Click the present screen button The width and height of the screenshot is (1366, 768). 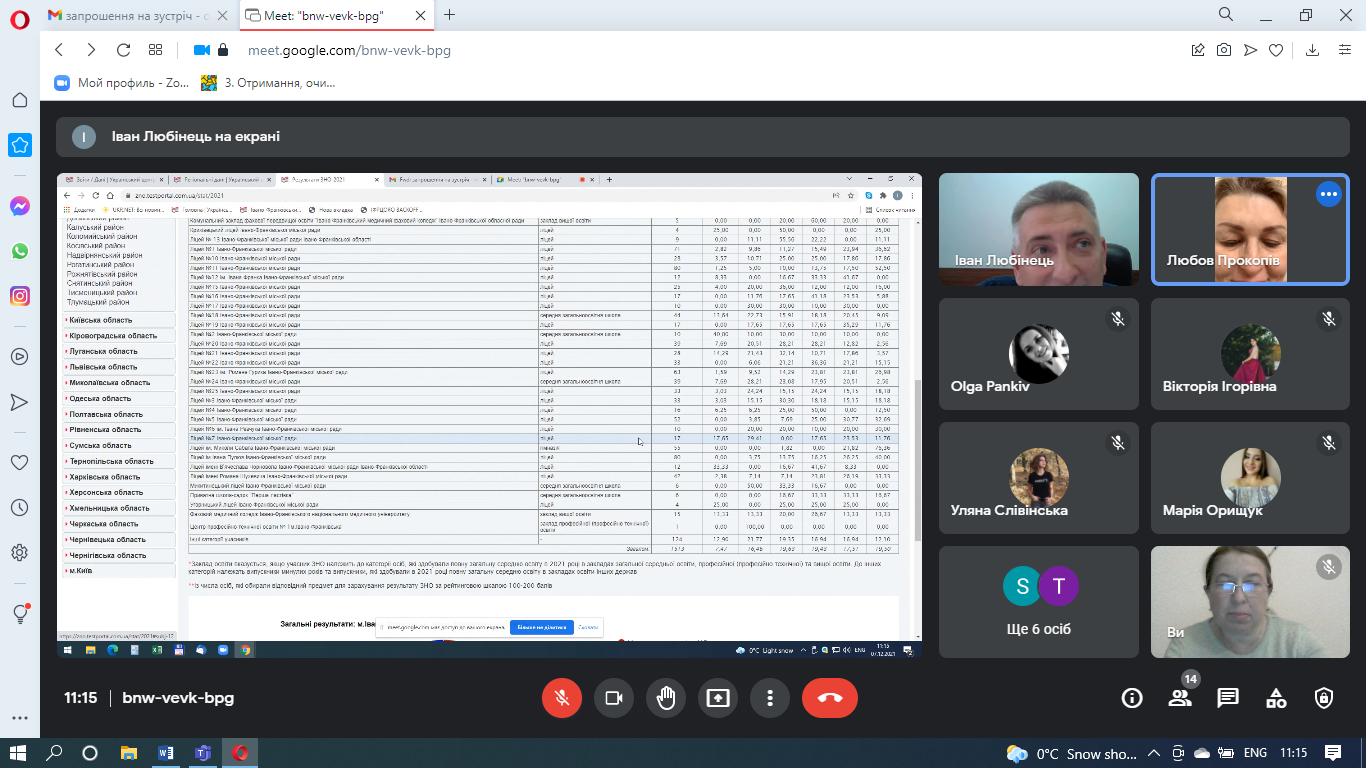(717, 698)
